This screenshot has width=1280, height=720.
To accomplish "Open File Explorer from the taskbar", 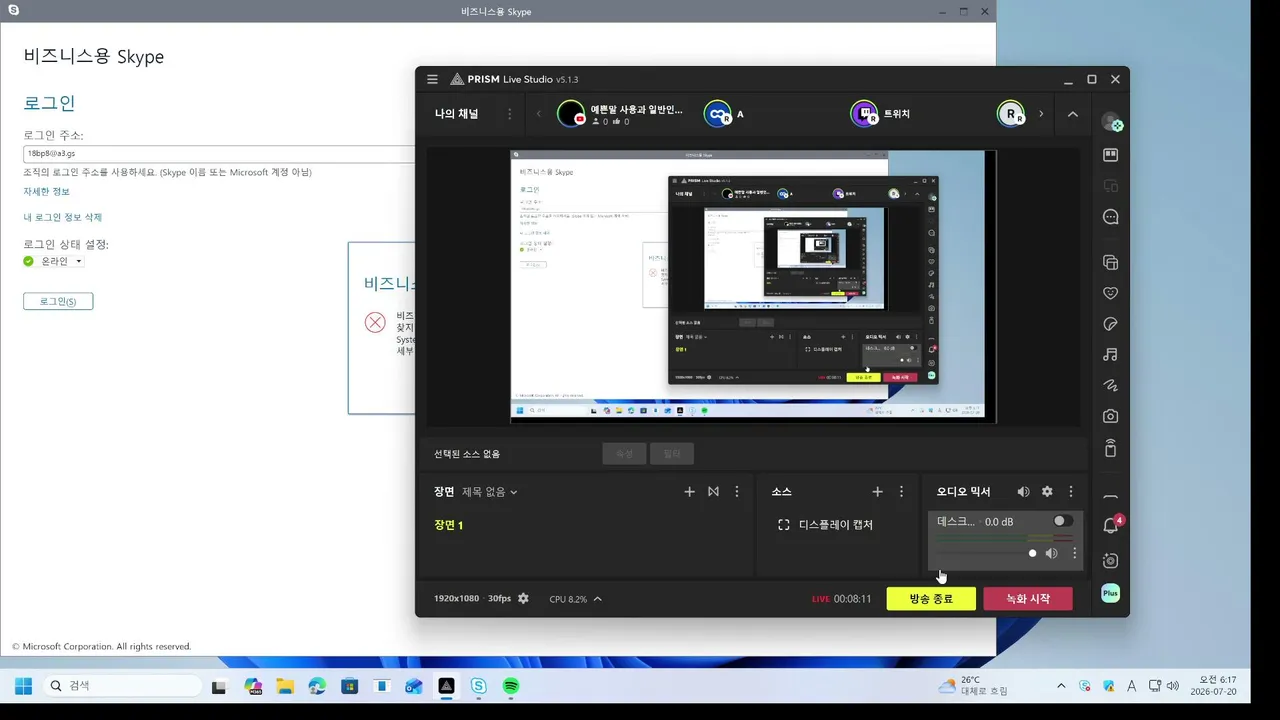I will (285, 686).
